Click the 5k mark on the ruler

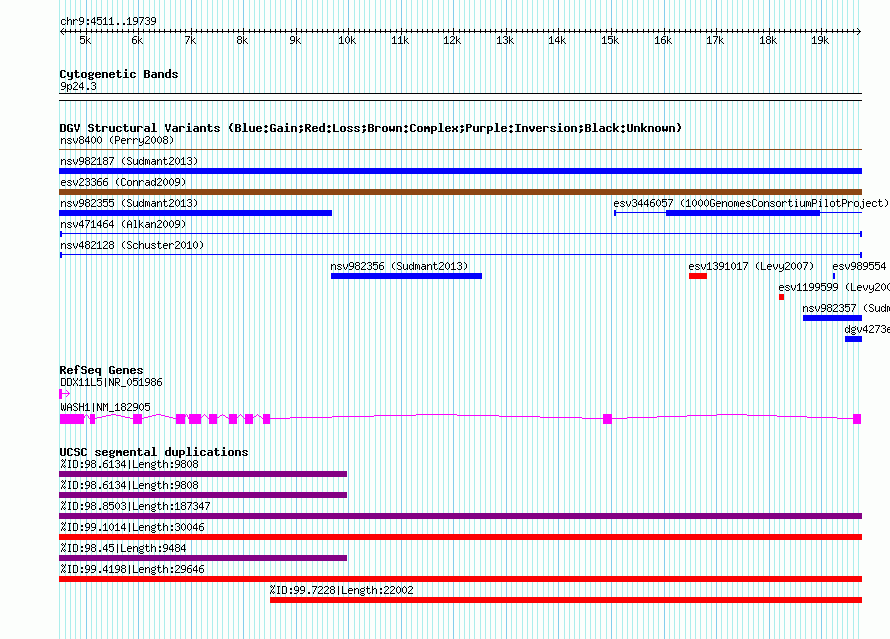click(x=85, y=40)
